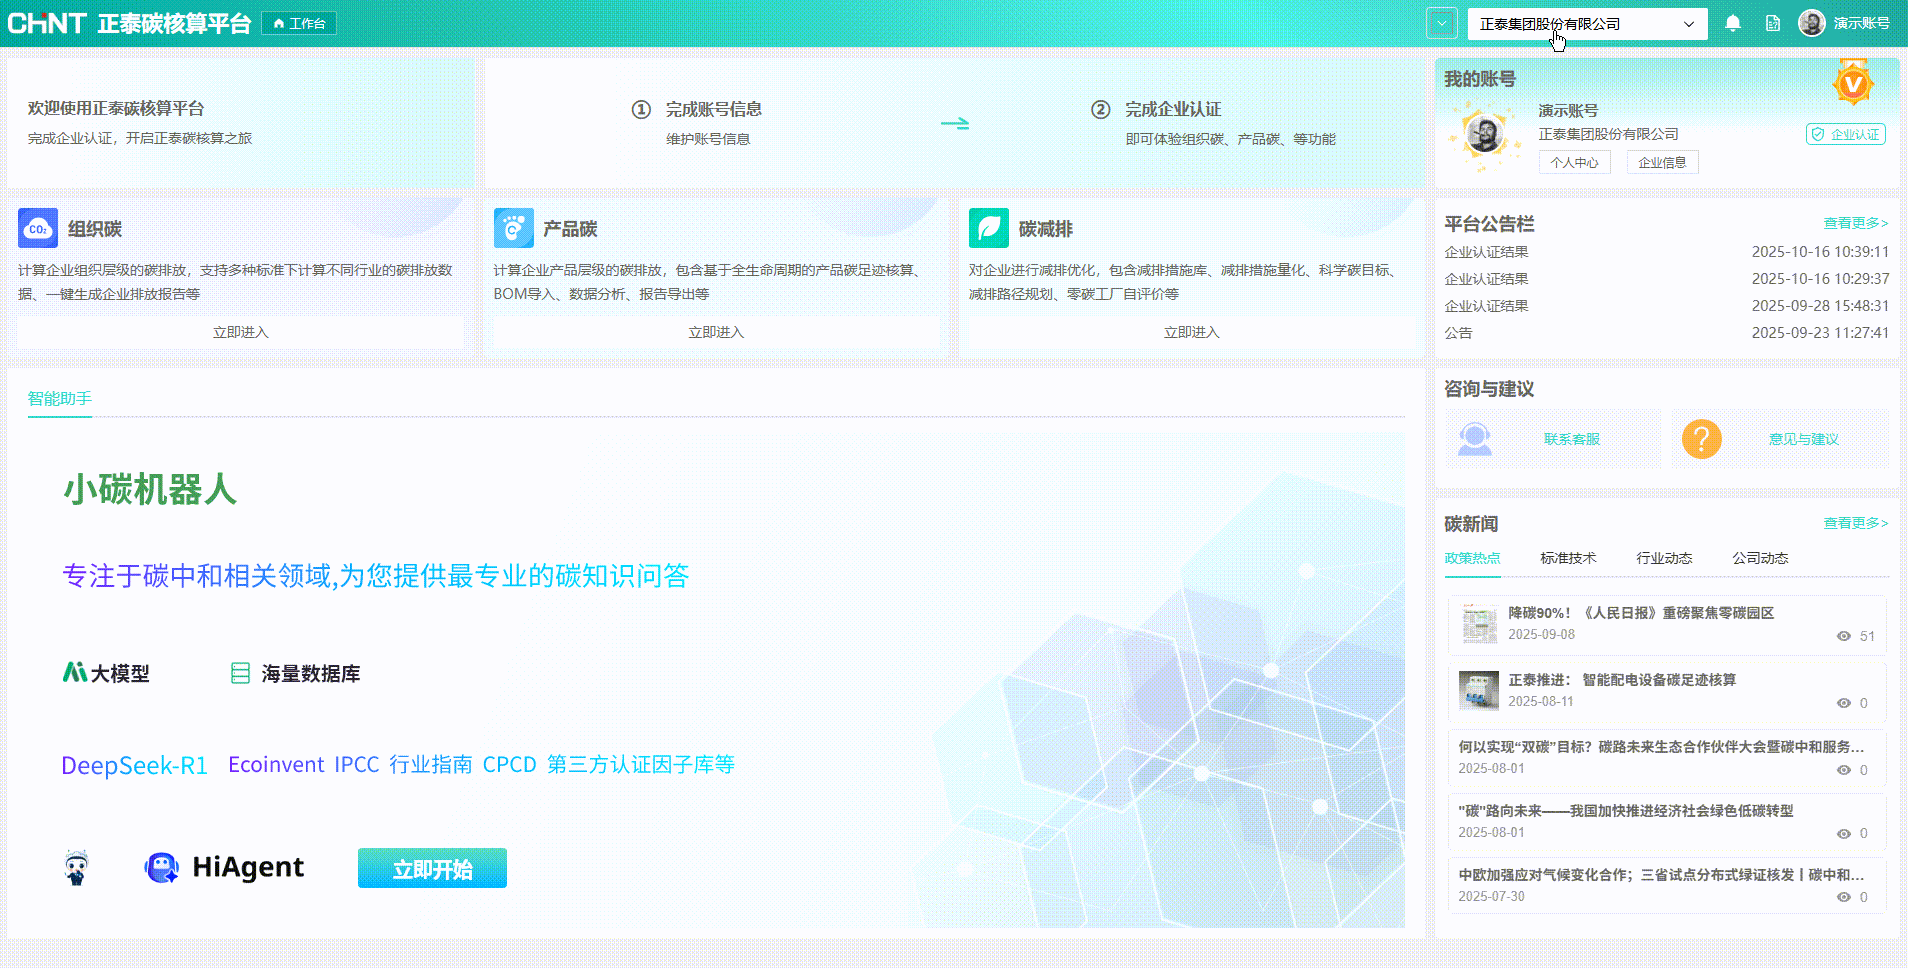
Task: Click the small carbon robot mascot
Action: (x=76, y=867)
